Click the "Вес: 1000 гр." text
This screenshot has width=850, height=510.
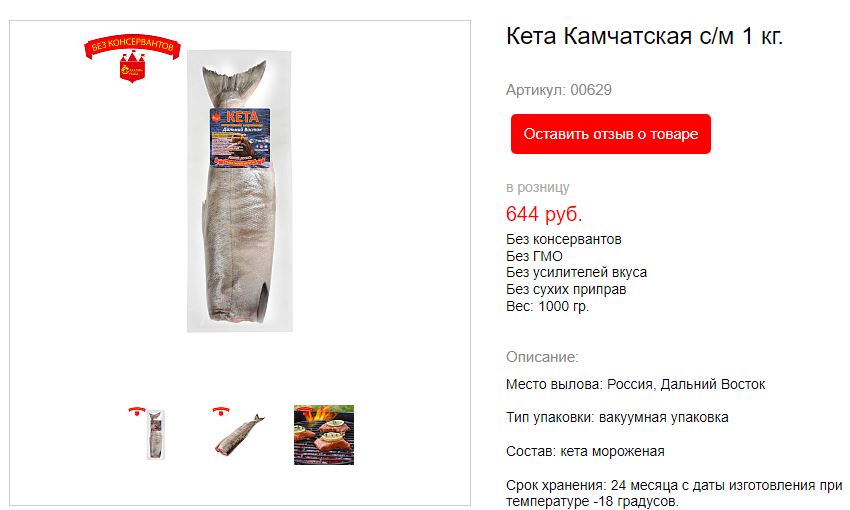(x=547, y=306)
